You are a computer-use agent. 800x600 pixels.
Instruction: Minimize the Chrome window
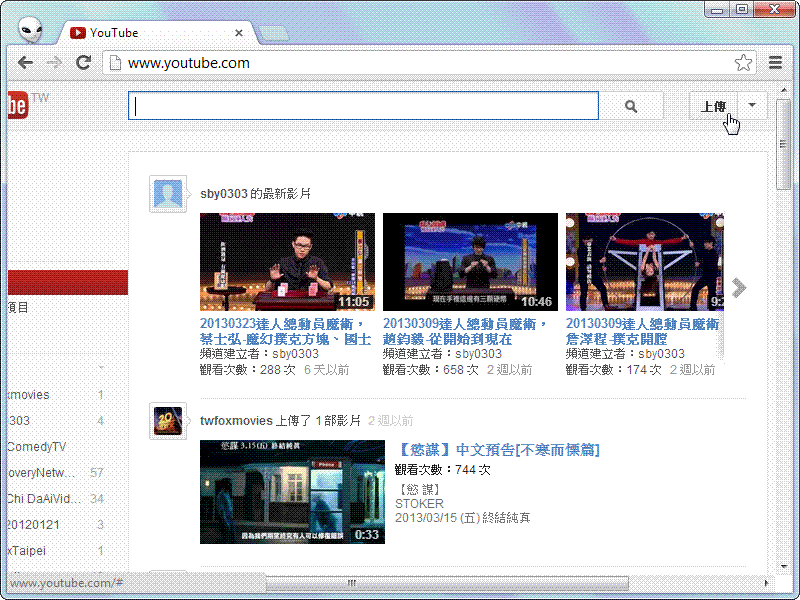pos(717,10)
